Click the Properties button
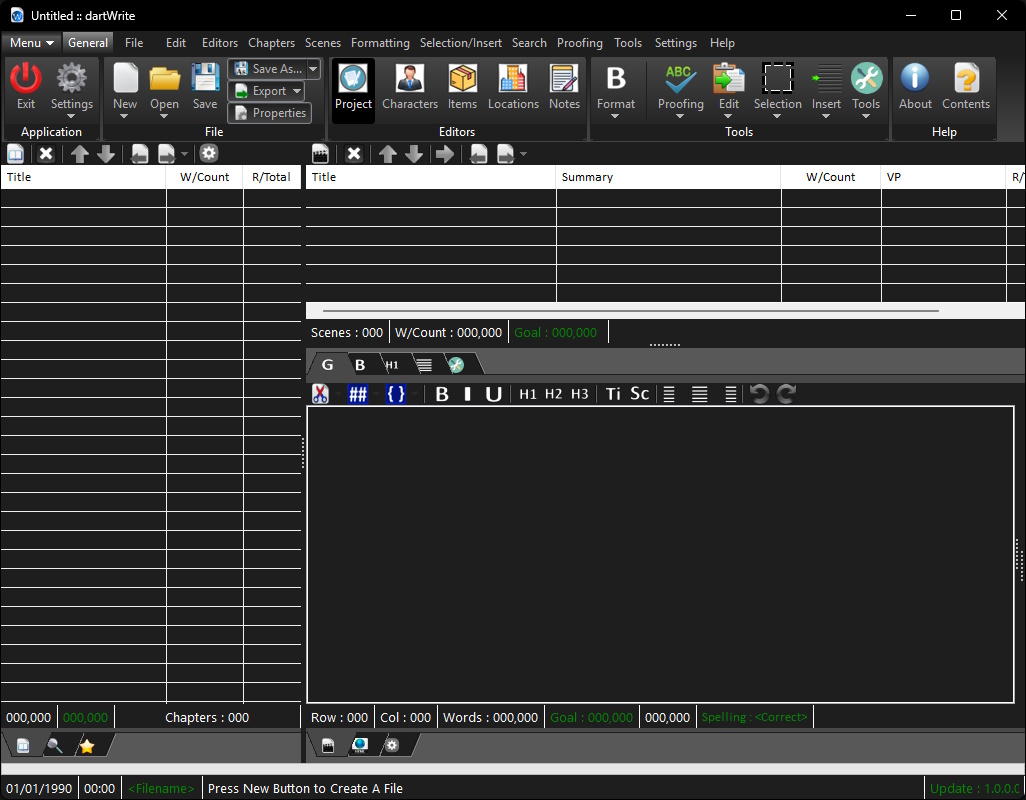 point(269,113)
